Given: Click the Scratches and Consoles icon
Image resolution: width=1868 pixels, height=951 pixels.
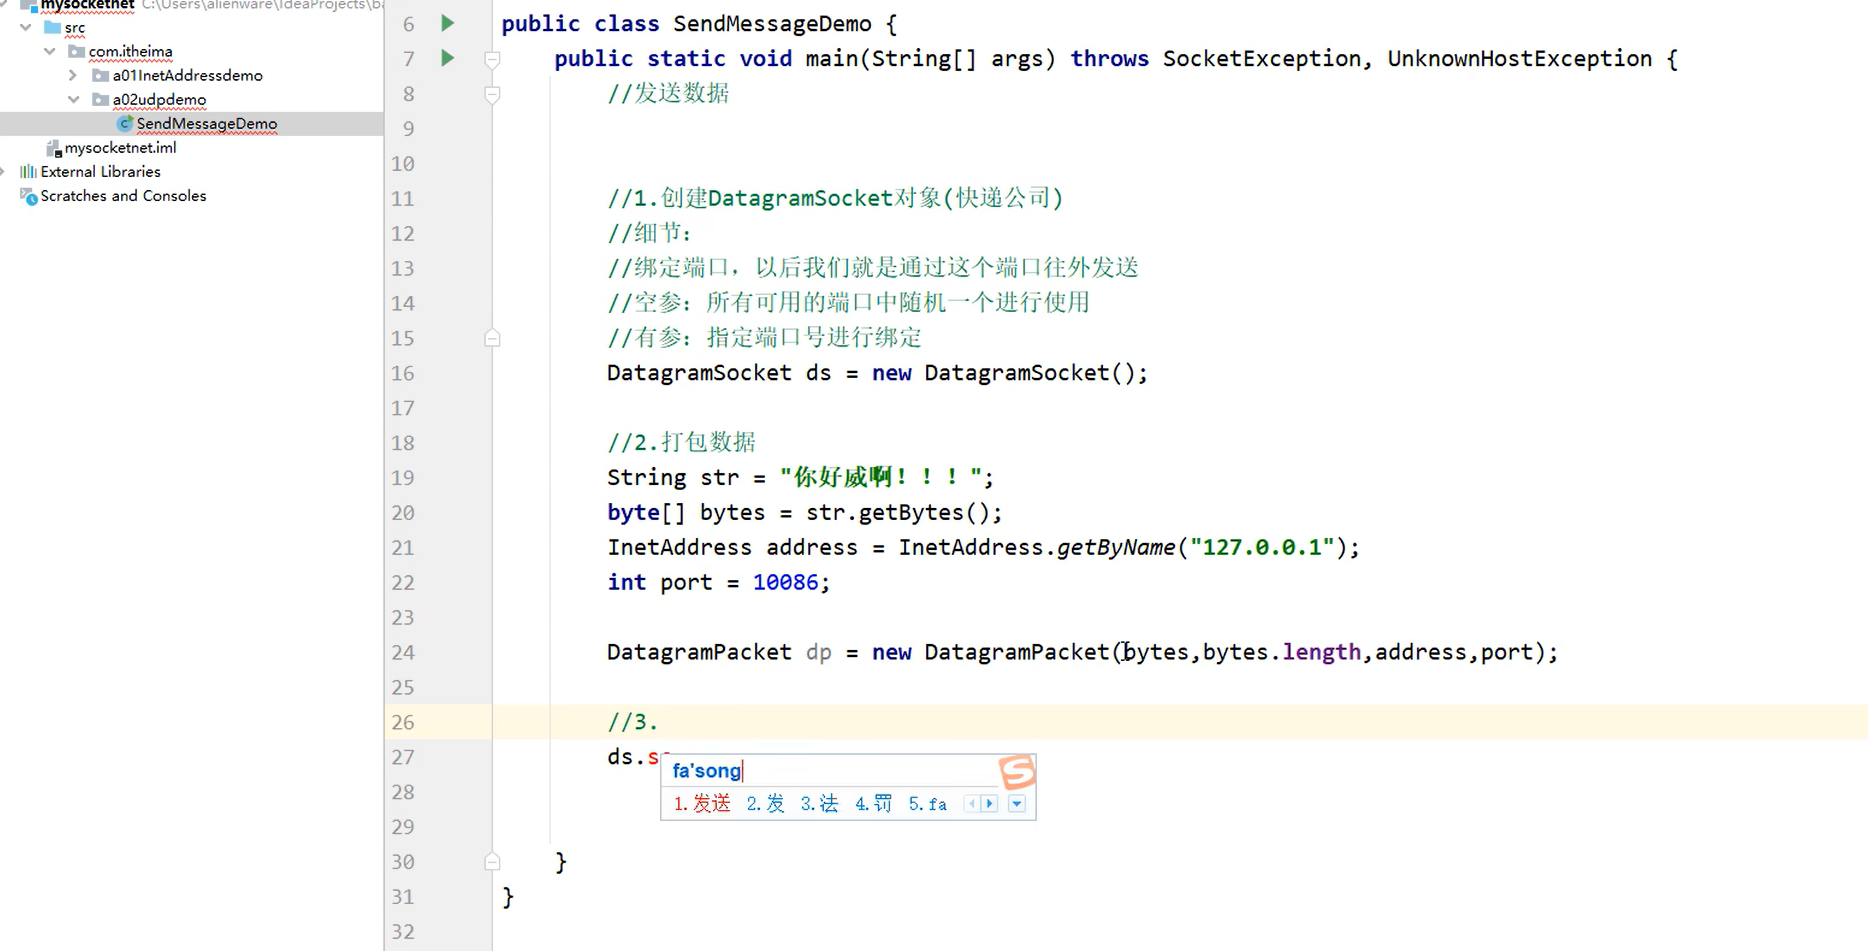Looking at the screenshot, I should click(x=29, y=196).
